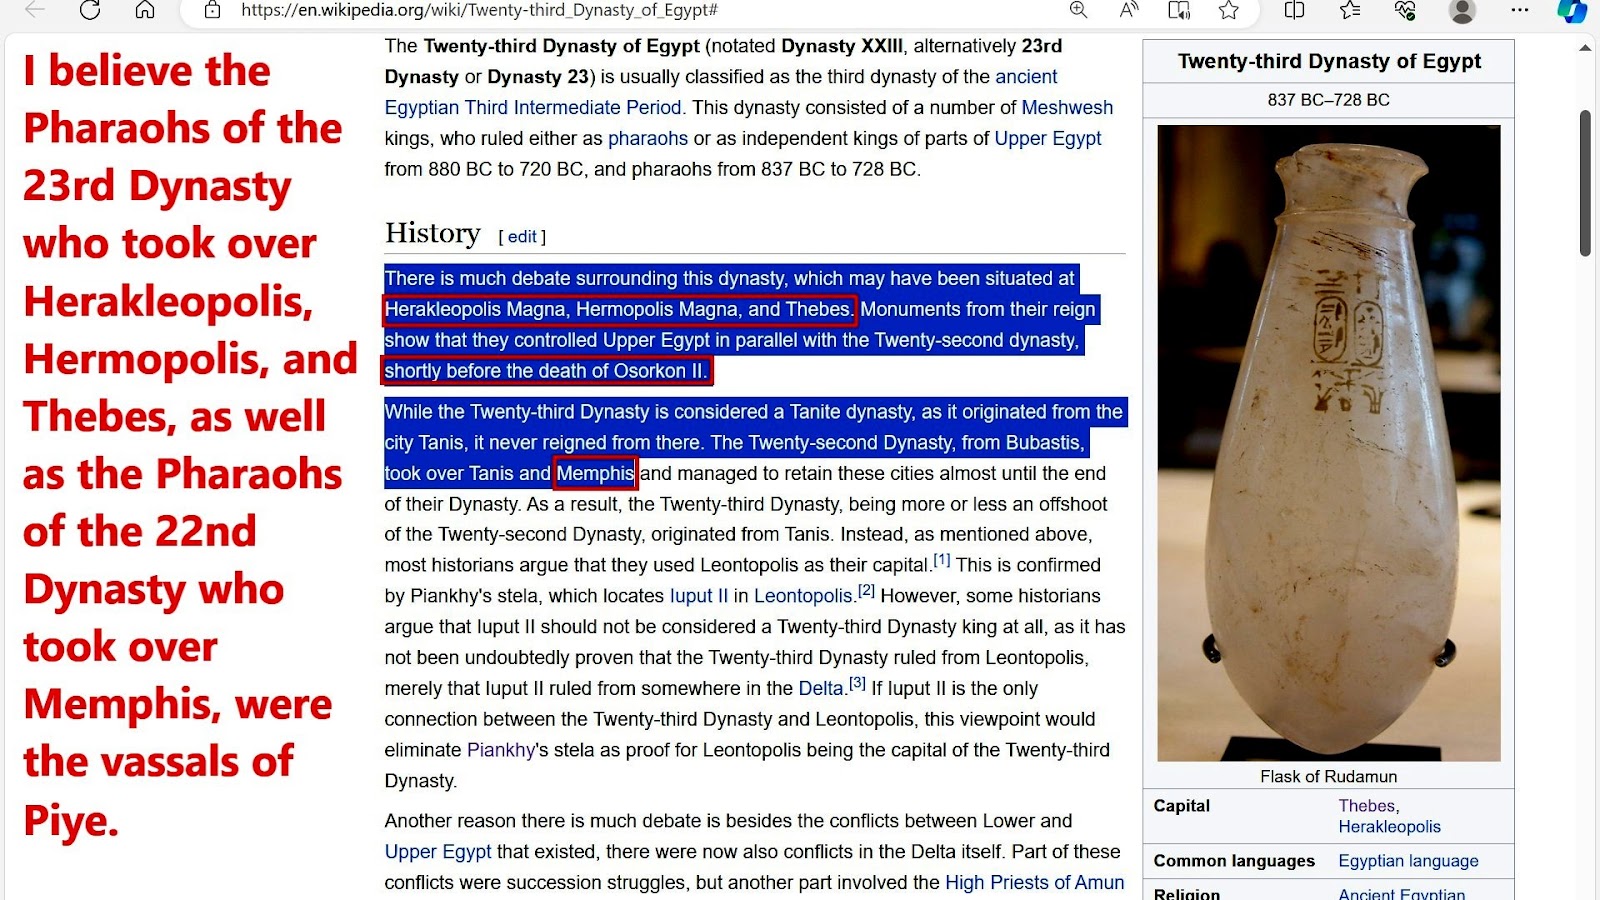Open the Delta link
Image resolution: width=1600 pixels, height=900 pixels.
(821, 689)
